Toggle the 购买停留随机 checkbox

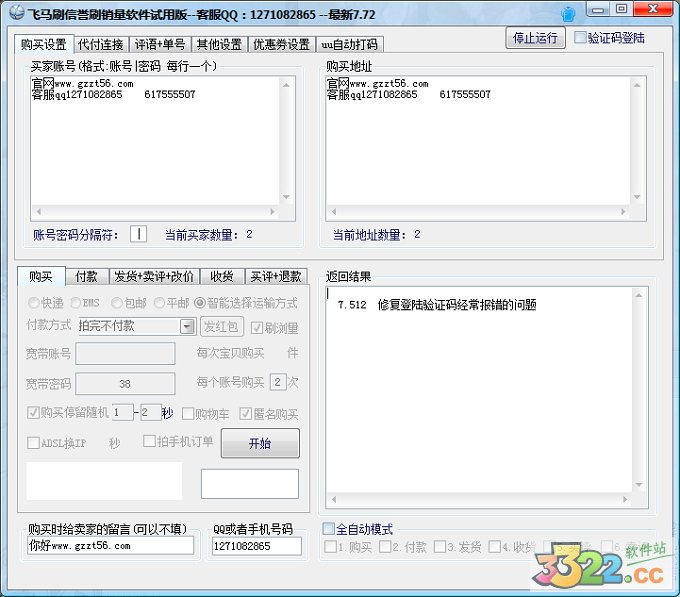tap(33, 412)
